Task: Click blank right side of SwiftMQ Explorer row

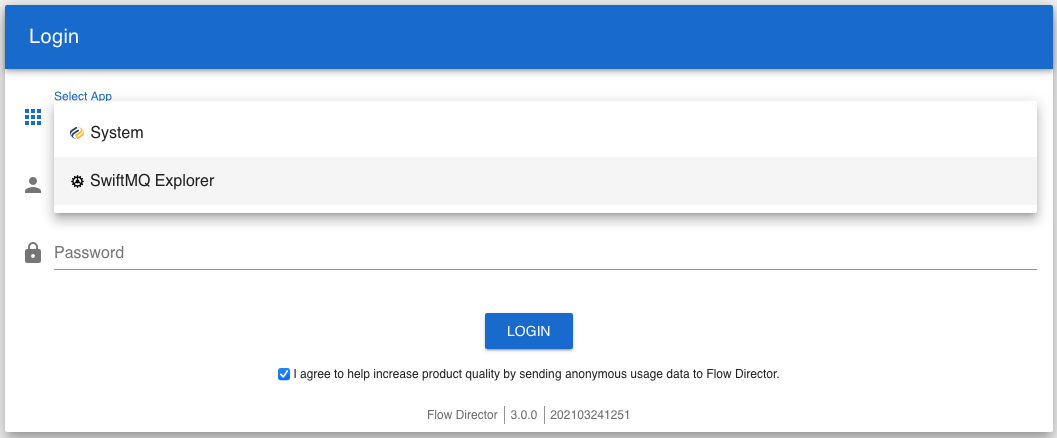Action: click(700, 181)
